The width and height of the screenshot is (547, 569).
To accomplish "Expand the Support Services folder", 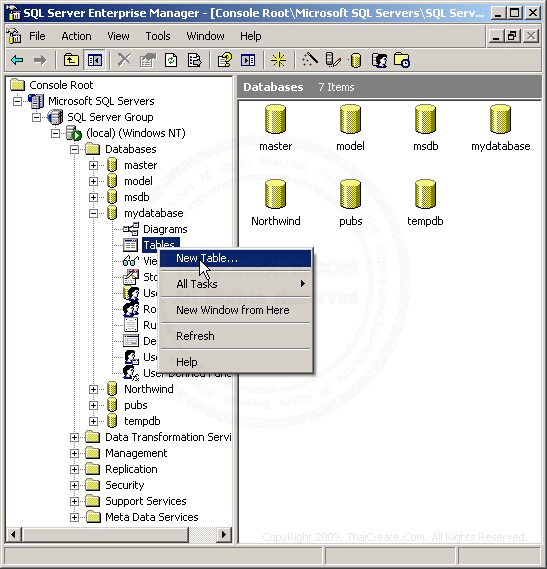I will (x=74, y=501).
